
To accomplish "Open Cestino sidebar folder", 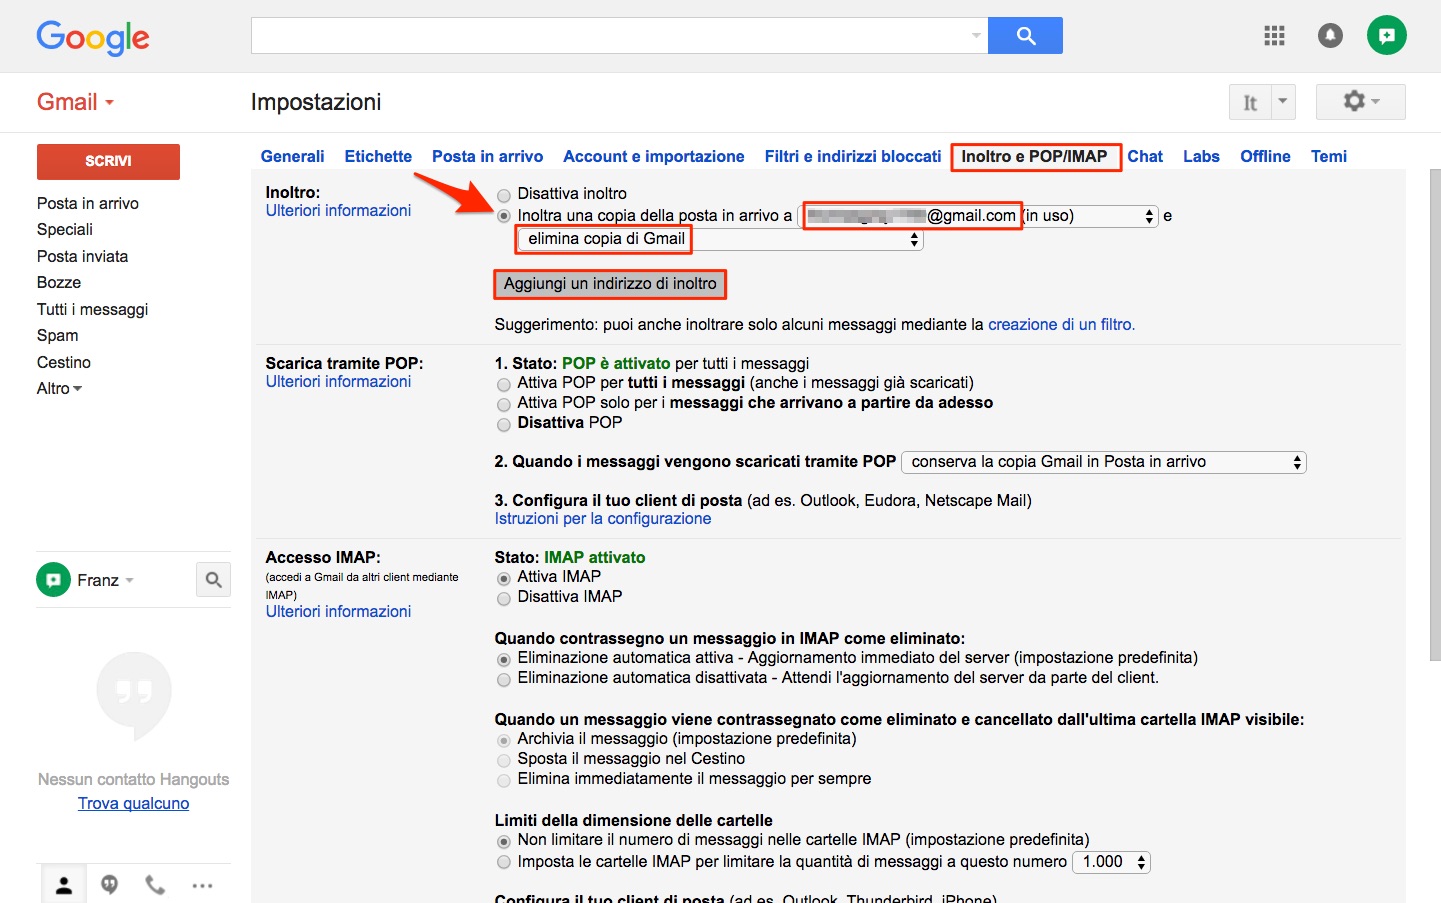I will 64,362.
